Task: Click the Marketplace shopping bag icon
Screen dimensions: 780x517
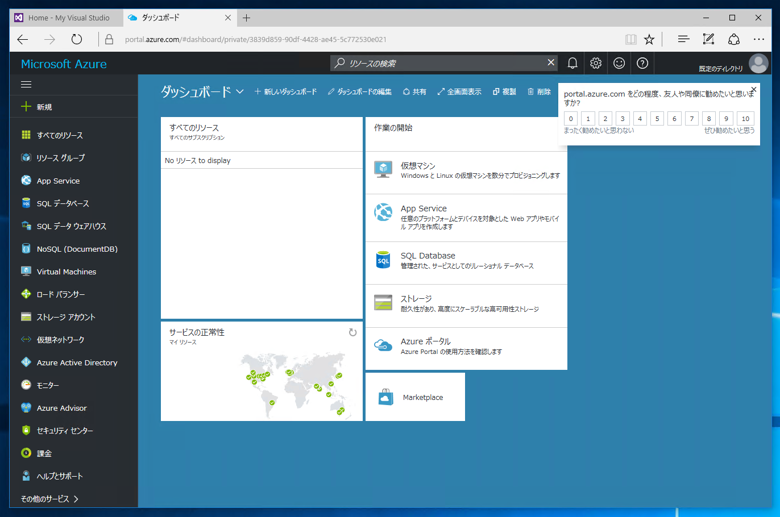Action: pyautogui.click(x=386, y=397)
